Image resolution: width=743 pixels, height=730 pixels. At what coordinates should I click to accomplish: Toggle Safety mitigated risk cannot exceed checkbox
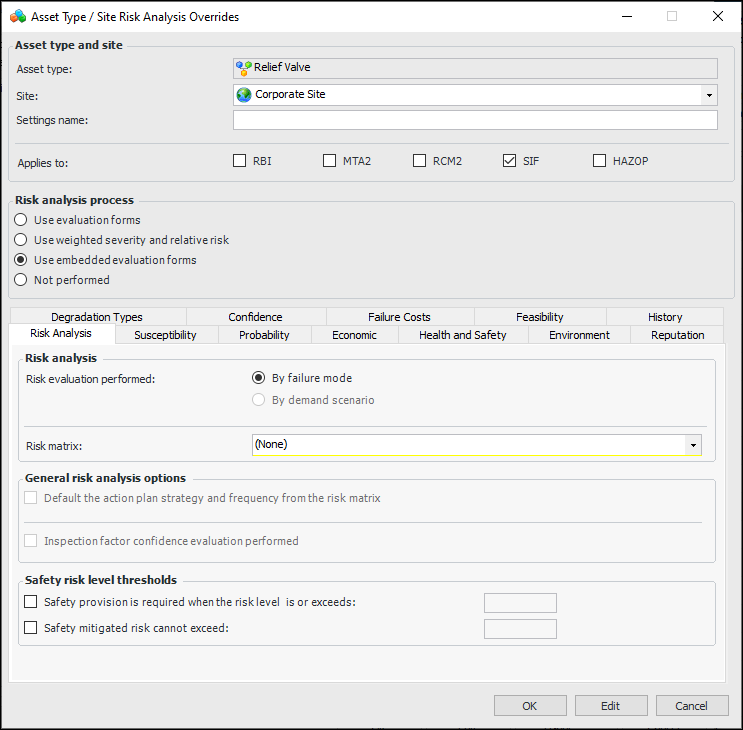pos(31,628)
